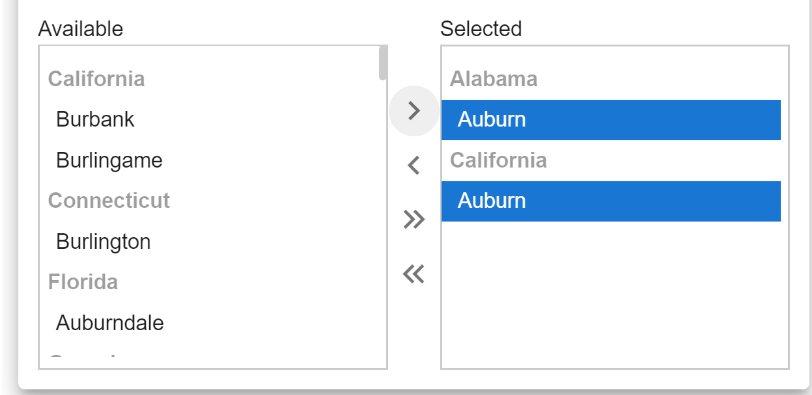Image resolution: width=812 pixels, height=395 pixels.
Task: Click the Selected list label
Action: [x=481, y=29]
